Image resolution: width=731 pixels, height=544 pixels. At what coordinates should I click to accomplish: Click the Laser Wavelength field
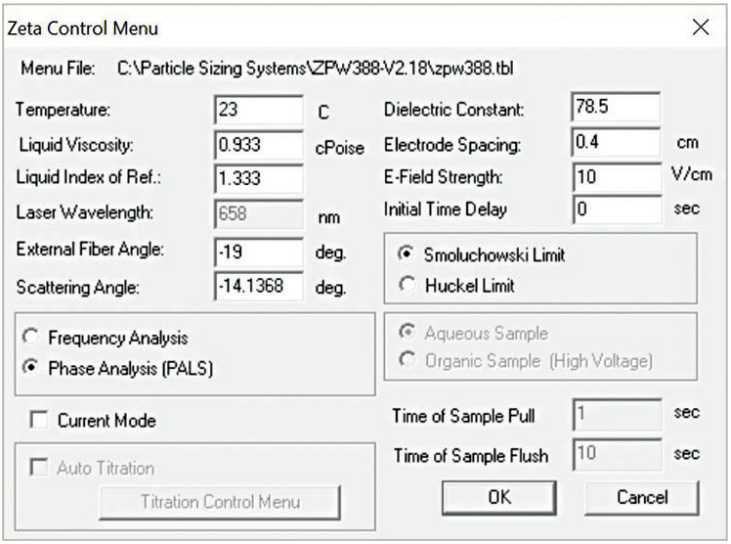(258, 213)
